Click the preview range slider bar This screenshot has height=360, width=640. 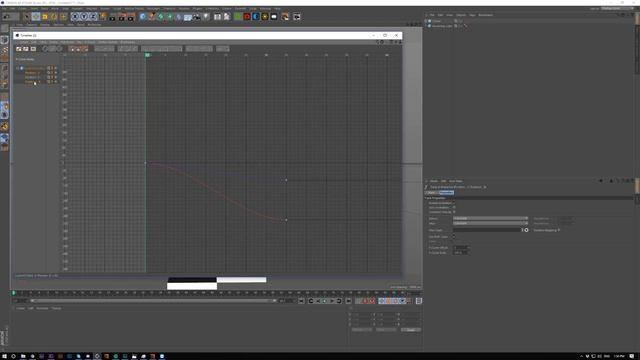(153, 301)
